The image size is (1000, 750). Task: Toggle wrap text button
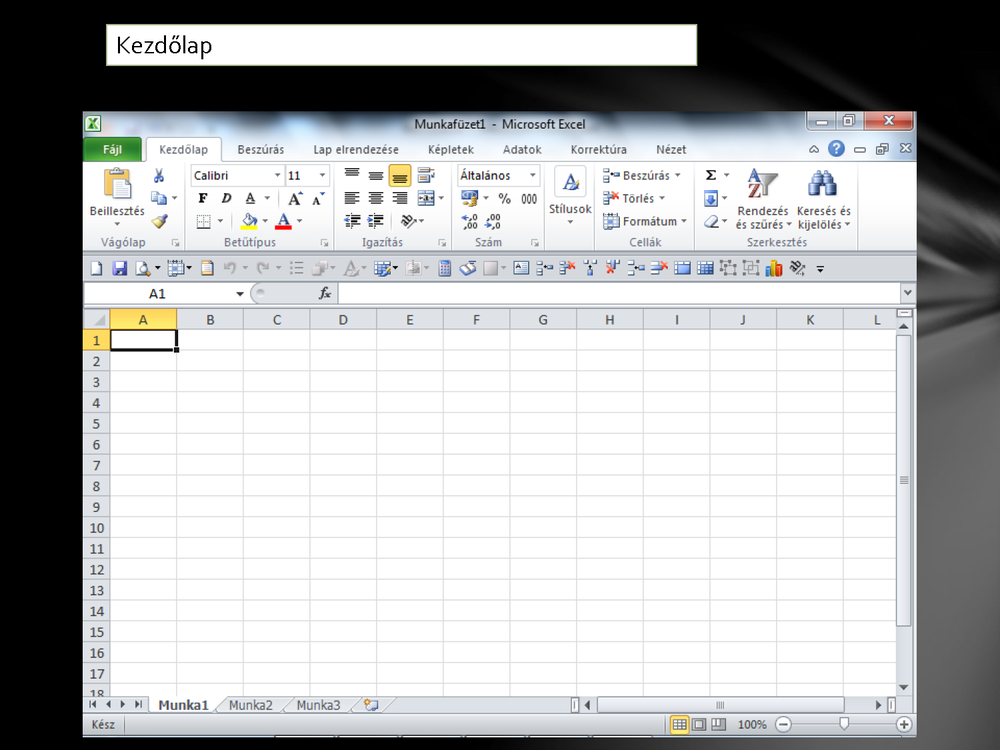tap(425, 175)
